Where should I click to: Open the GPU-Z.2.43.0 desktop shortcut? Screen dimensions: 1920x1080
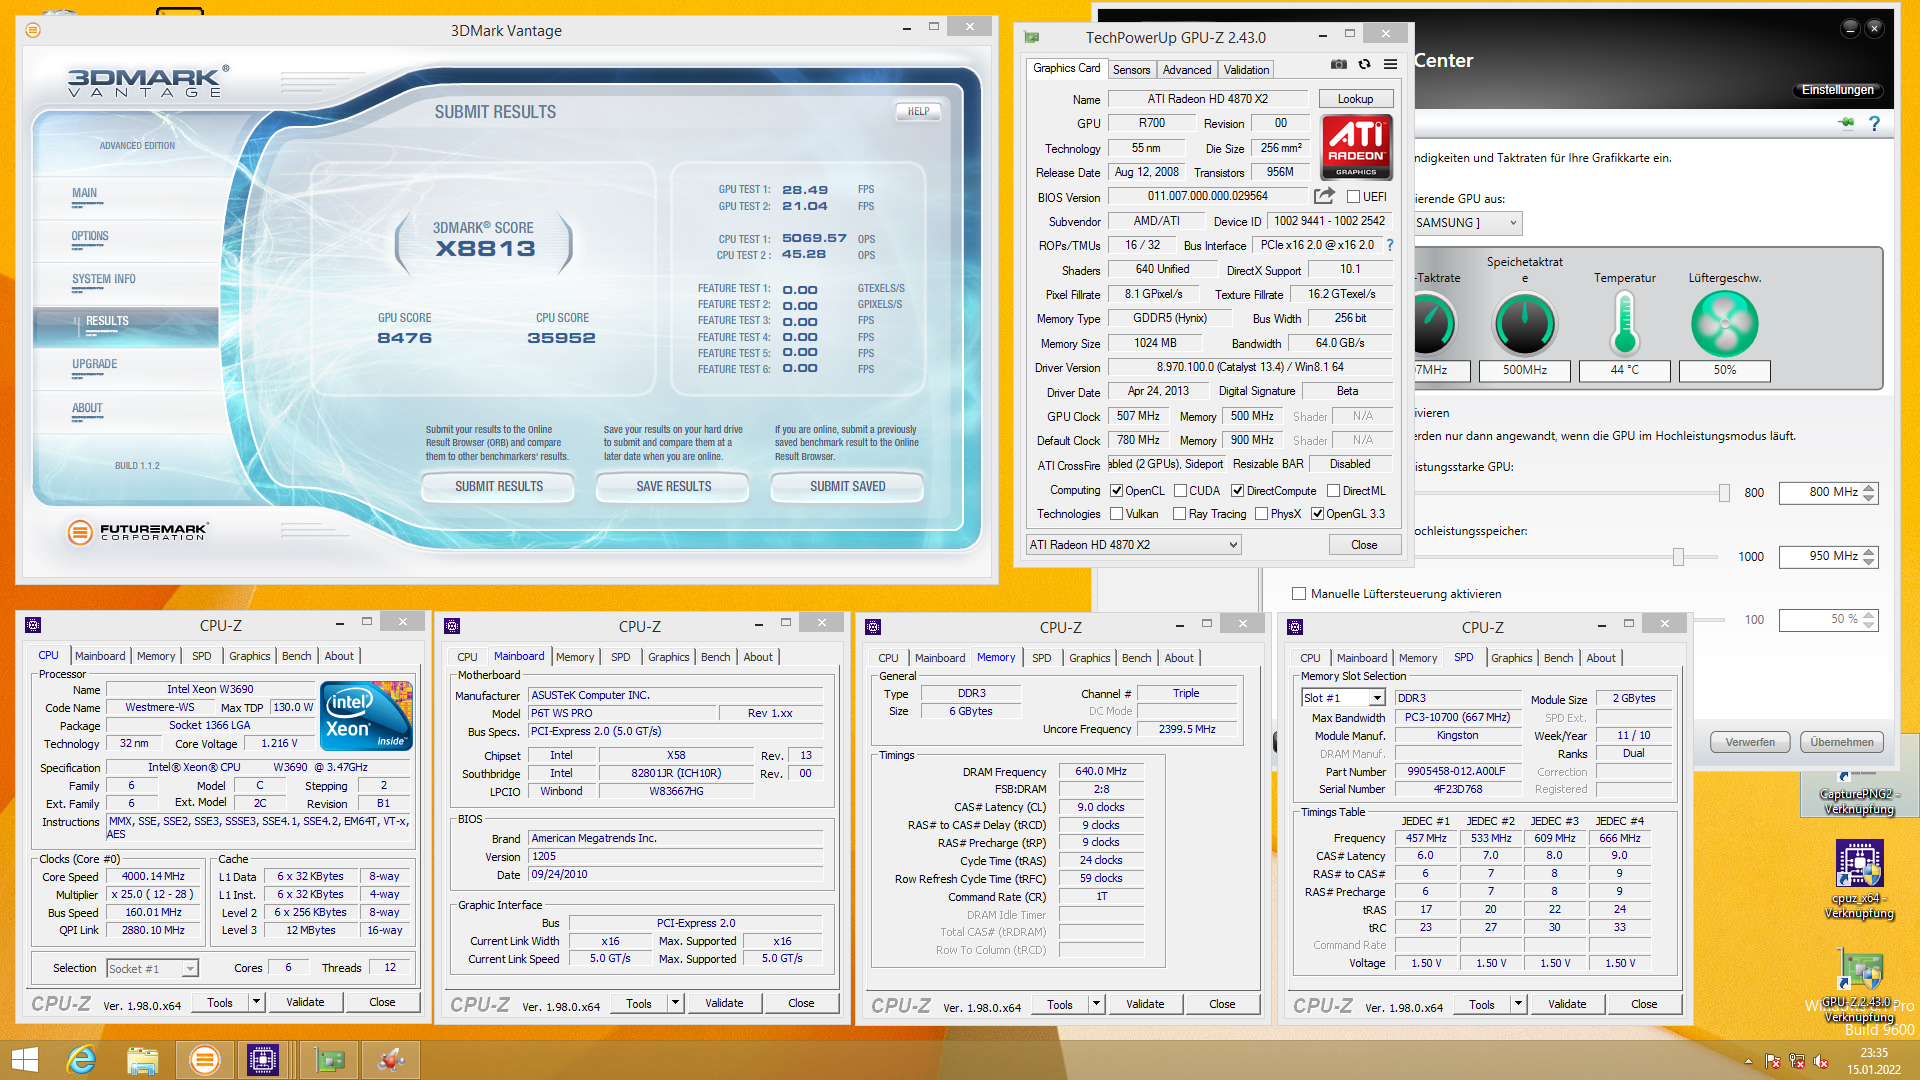(1859, 986)
